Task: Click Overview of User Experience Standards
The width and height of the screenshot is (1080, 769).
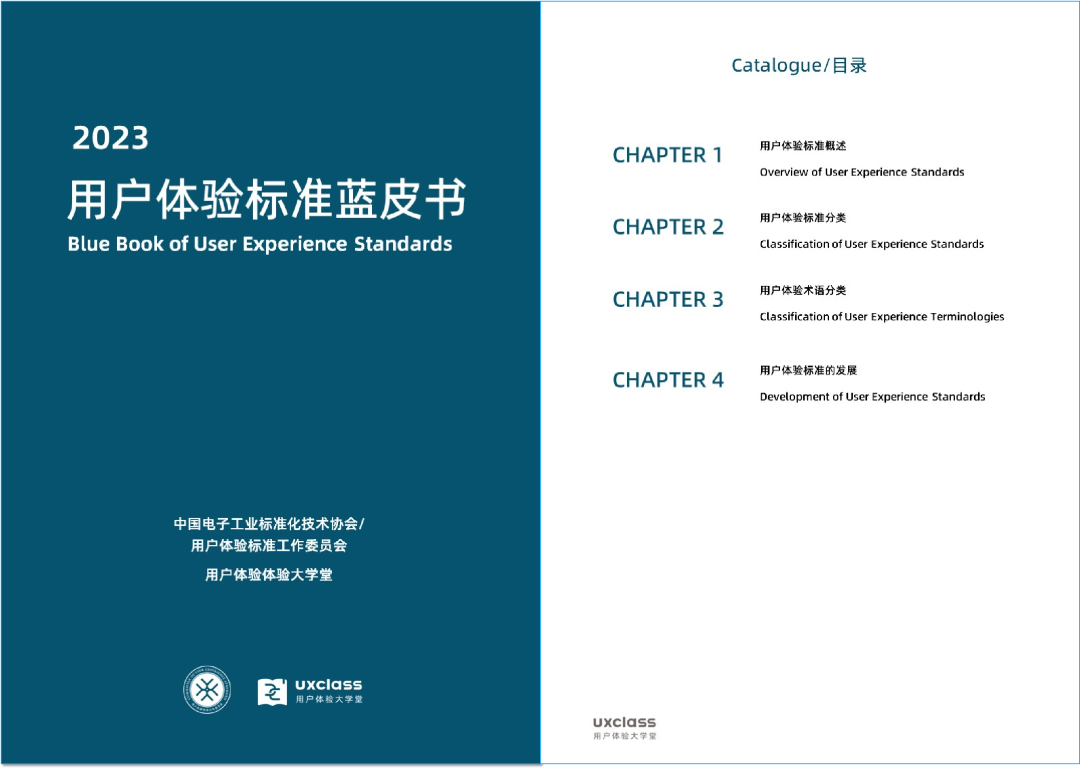Action: tap(862, 172)
